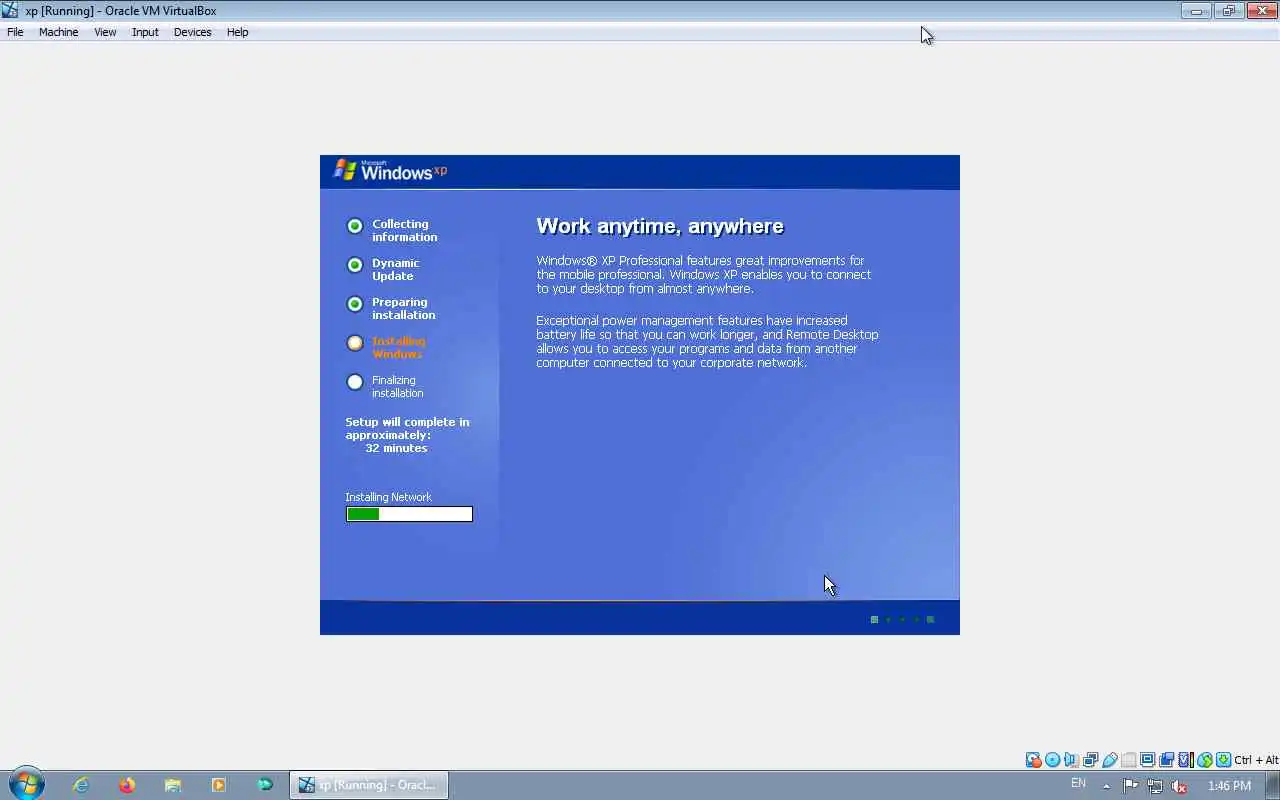Click the display monitor indicator icon
The width and height of the screenshot is (1280, 800).
(x=1147, y=760)
